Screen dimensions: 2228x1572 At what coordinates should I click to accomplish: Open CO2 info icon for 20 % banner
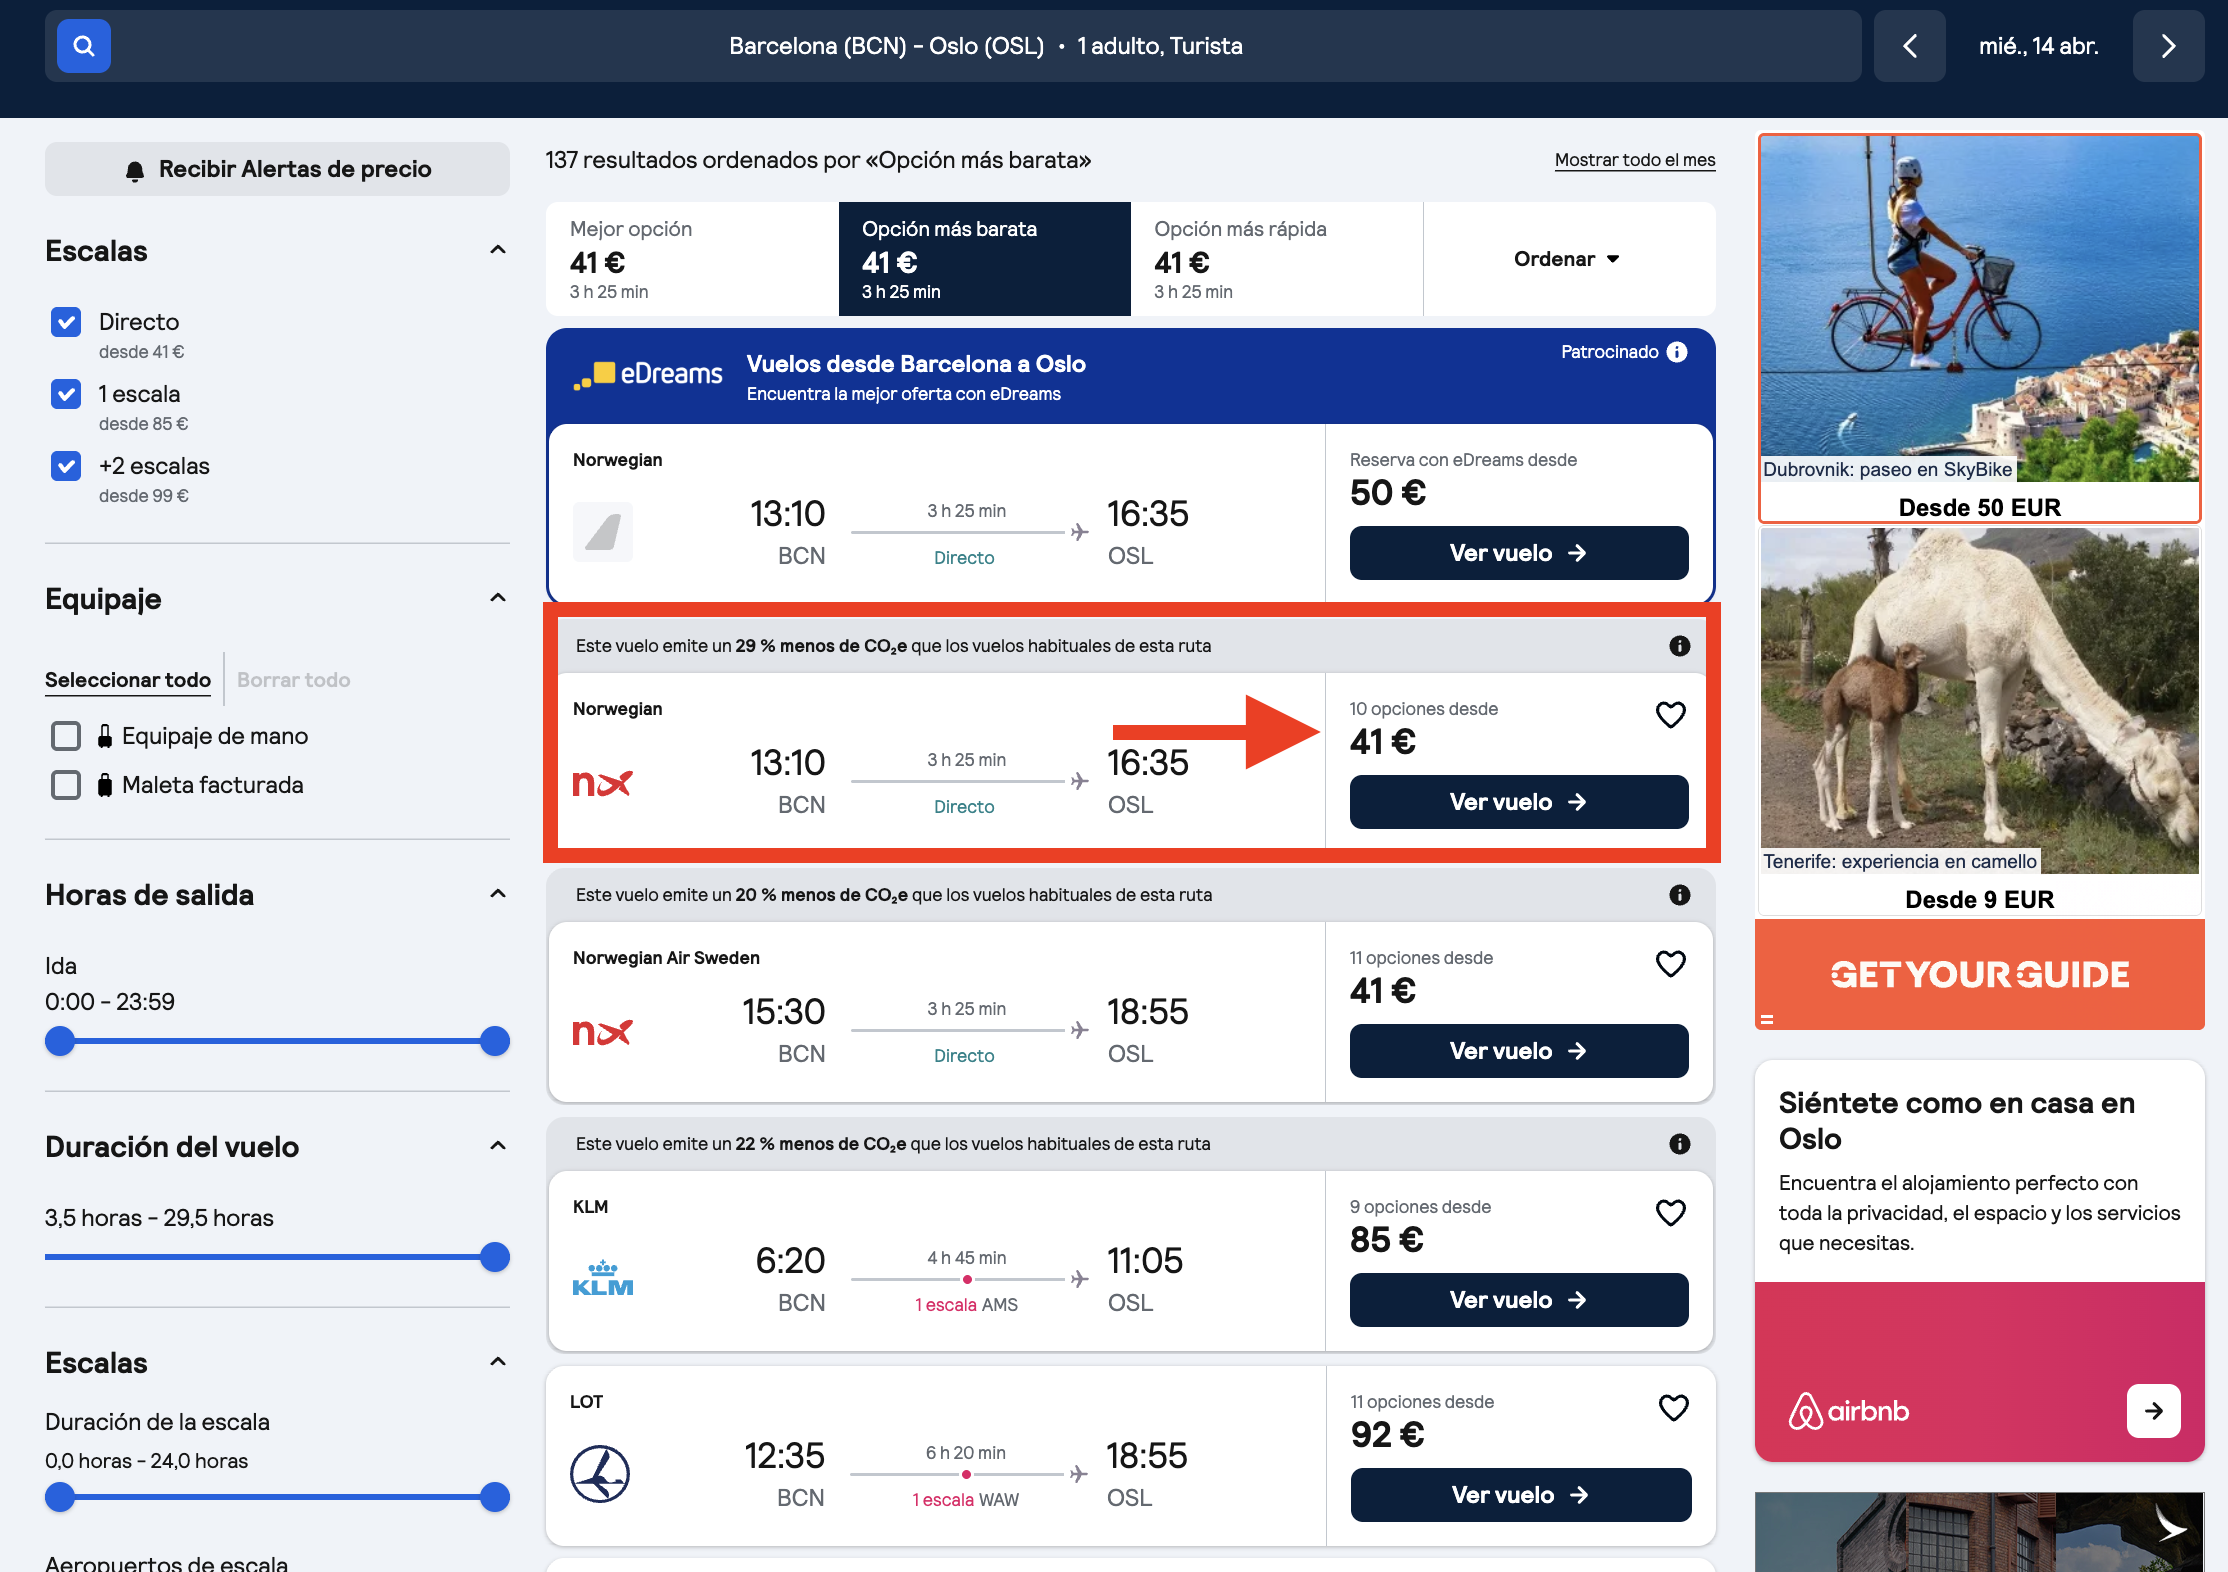(x=1679, y=895)
